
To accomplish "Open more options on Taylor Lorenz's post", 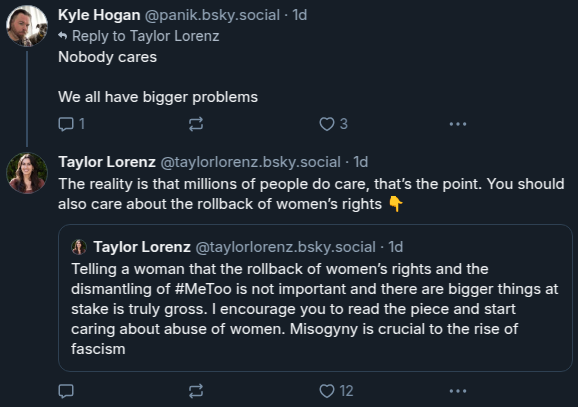I will pyautogui.click(x=458, y=391).
